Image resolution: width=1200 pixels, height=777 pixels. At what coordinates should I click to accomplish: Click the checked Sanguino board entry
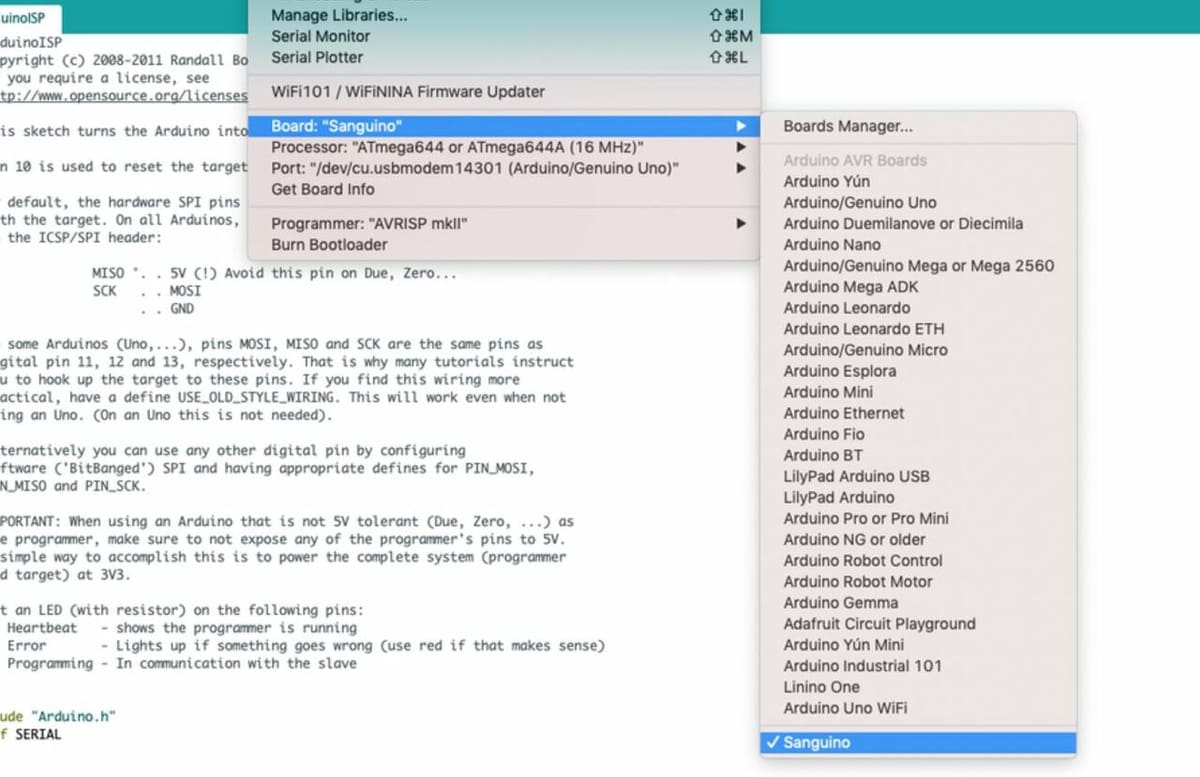(x=918, y=742)
